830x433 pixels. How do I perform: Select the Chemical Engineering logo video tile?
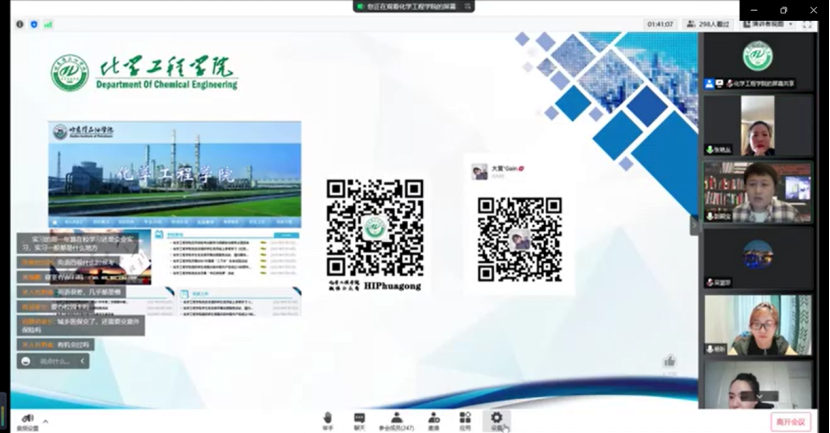pos(757,62)
